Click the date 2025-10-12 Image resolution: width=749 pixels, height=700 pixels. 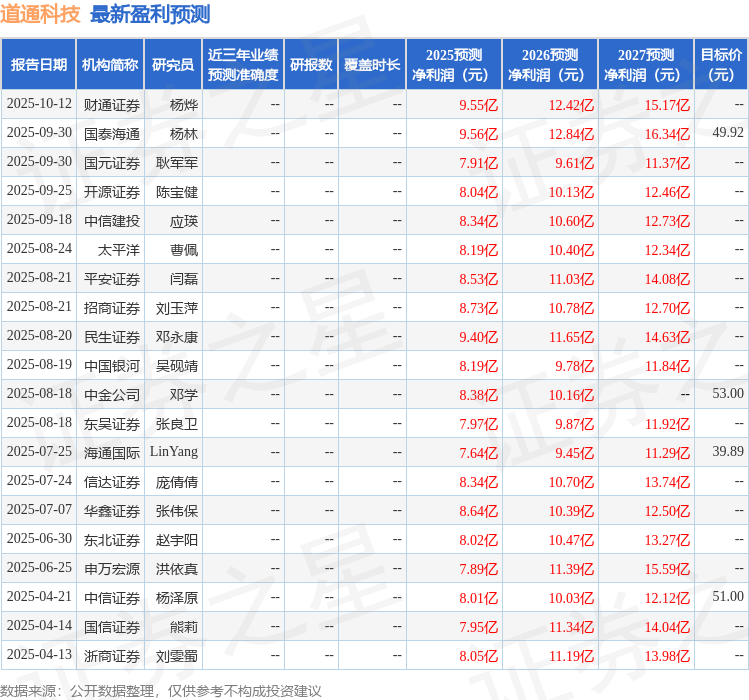pos(39,104)
